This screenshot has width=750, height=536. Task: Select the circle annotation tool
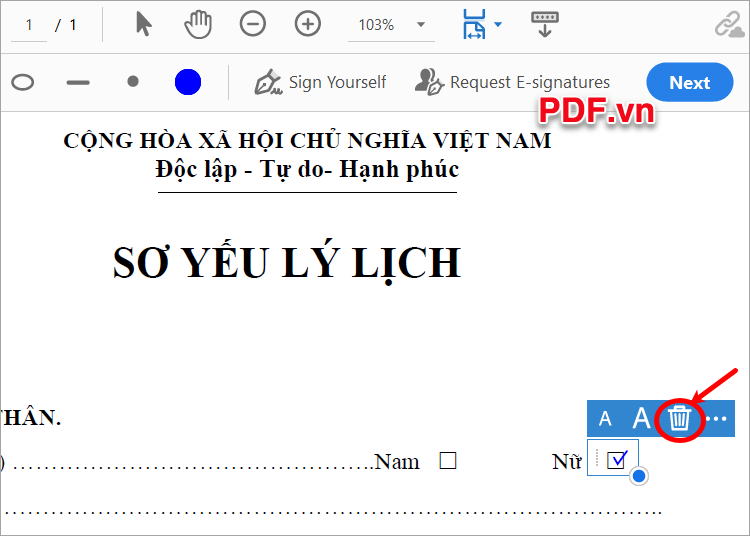click(x=22, y=82)
